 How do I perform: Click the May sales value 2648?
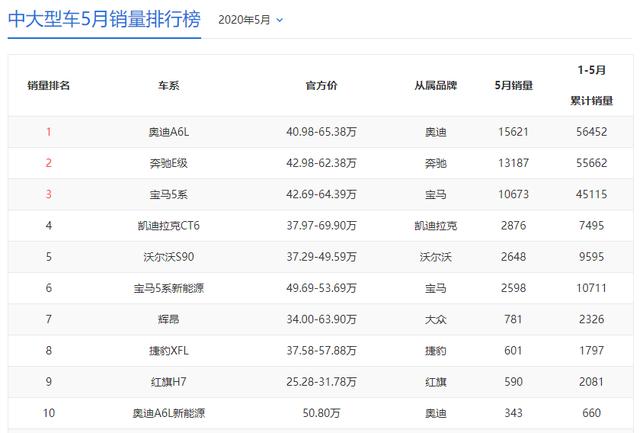tap(513, 257)
